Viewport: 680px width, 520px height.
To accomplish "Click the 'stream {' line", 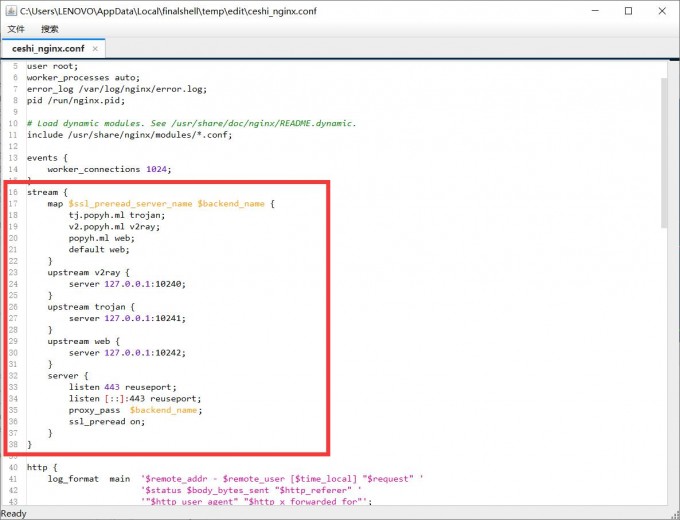I will click(x=47, y=192).
